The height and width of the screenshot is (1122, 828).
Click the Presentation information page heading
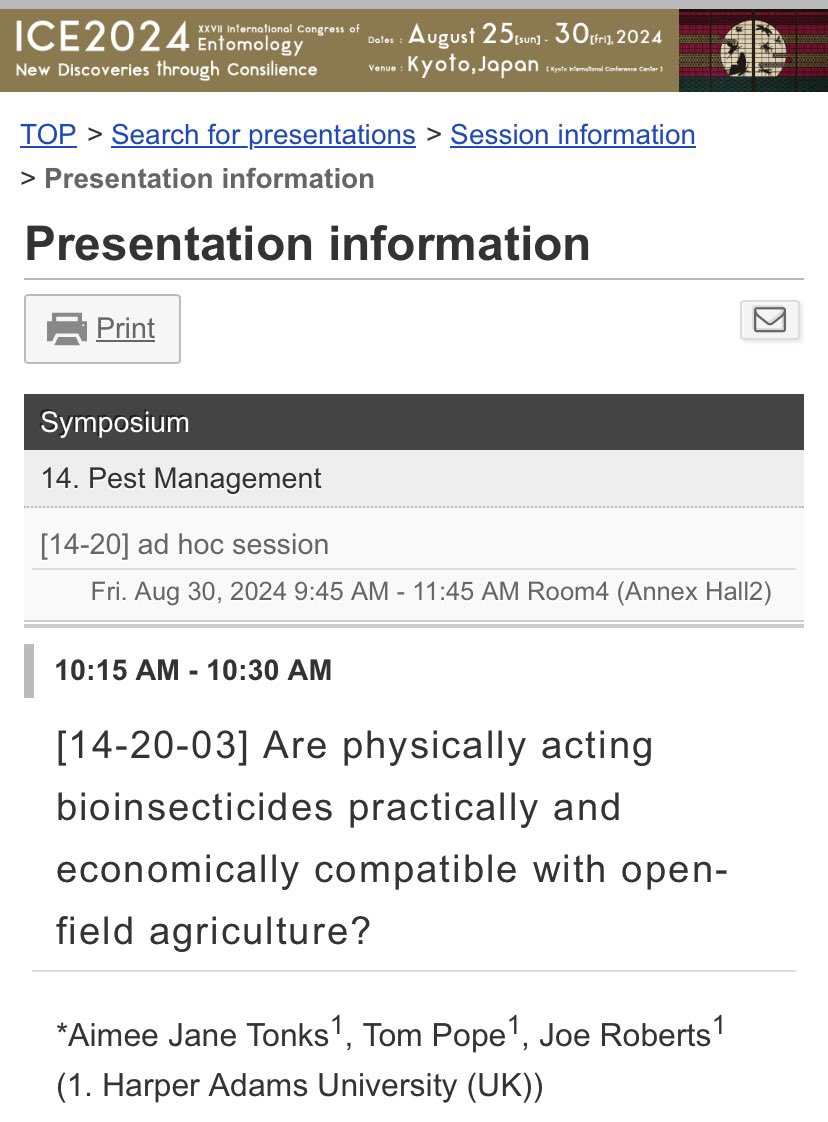(x=308, y=244)
